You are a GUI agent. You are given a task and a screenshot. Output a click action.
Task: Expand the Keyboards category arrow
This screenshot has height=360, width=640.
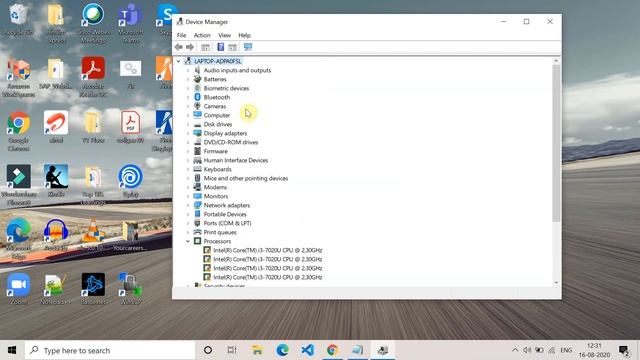click(x=188, y=169)
